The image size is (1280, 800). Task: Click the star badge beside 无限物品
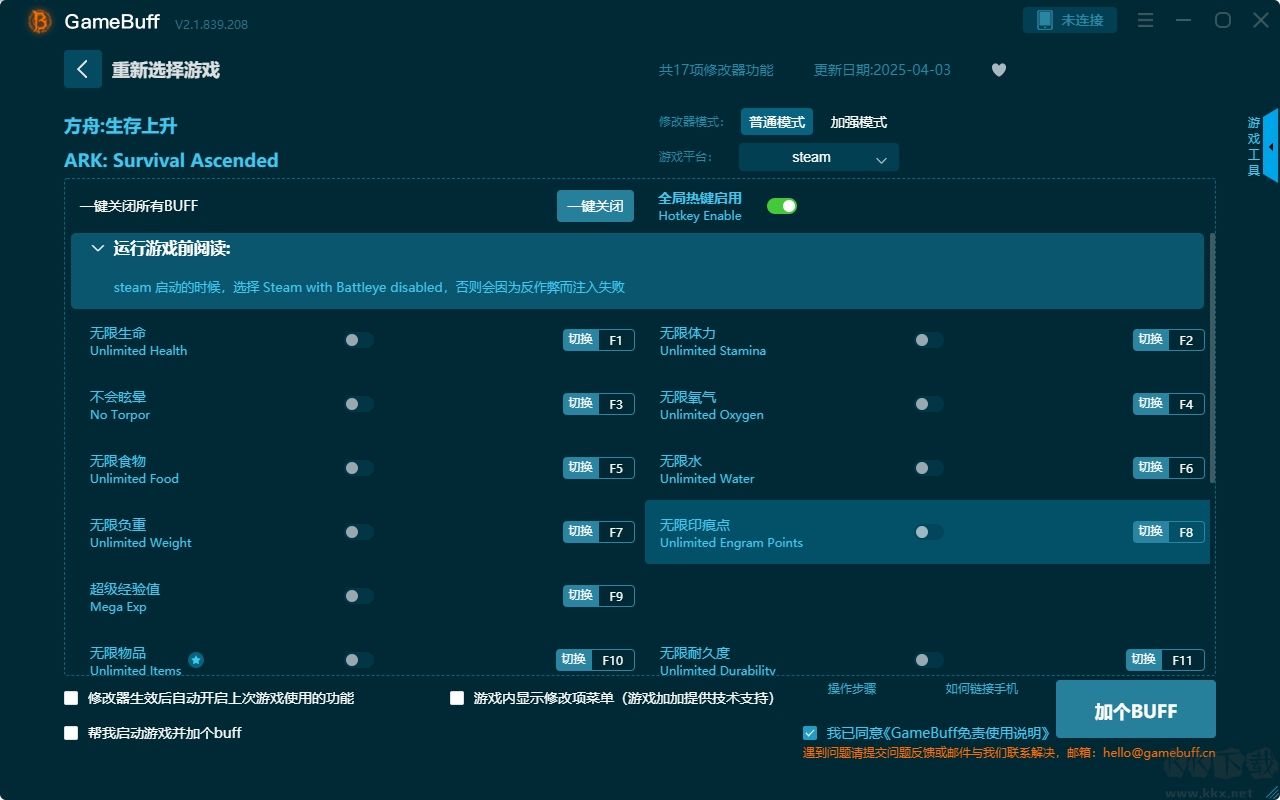coord(196,660)
